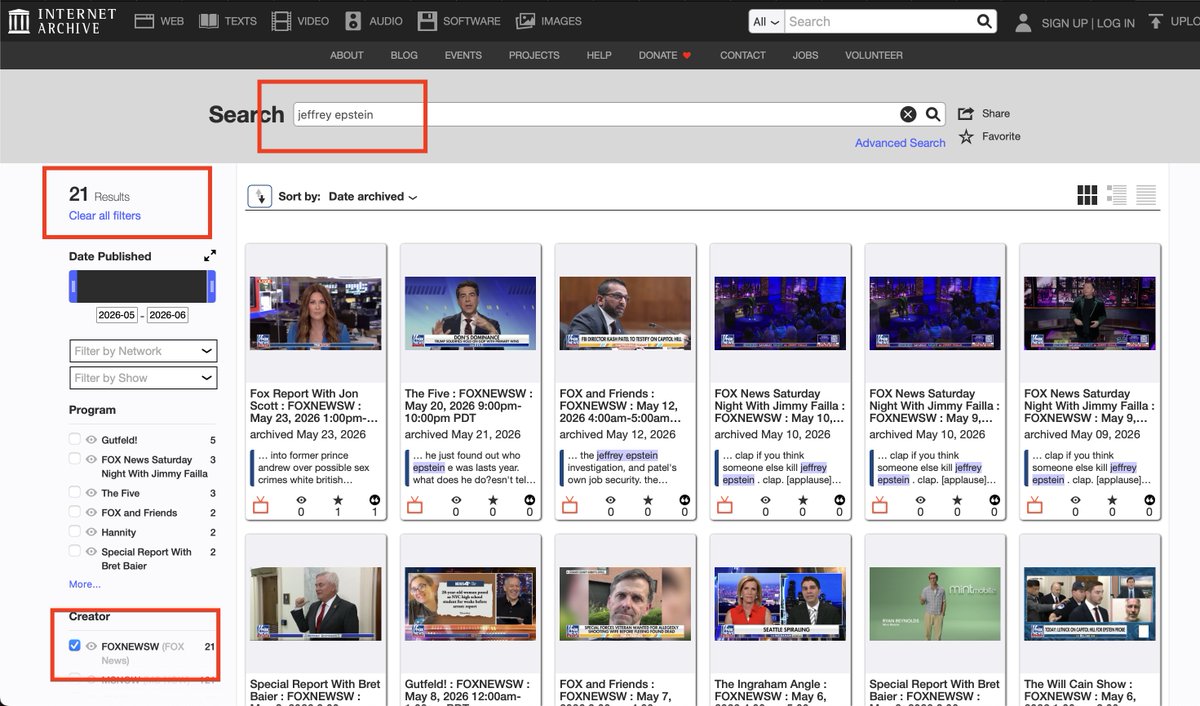Image resolution: width=1200 pixels, height=706 pixels.
Task: Open the All search scope dropdown
Action: (x=766, y=21)
